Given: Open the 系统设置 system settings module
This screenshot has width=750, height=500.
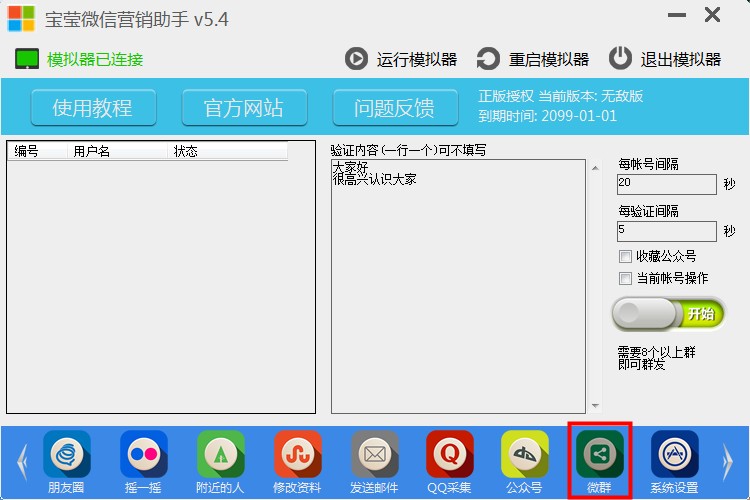Looking at the screenshot, I should [x=674, y=455].
